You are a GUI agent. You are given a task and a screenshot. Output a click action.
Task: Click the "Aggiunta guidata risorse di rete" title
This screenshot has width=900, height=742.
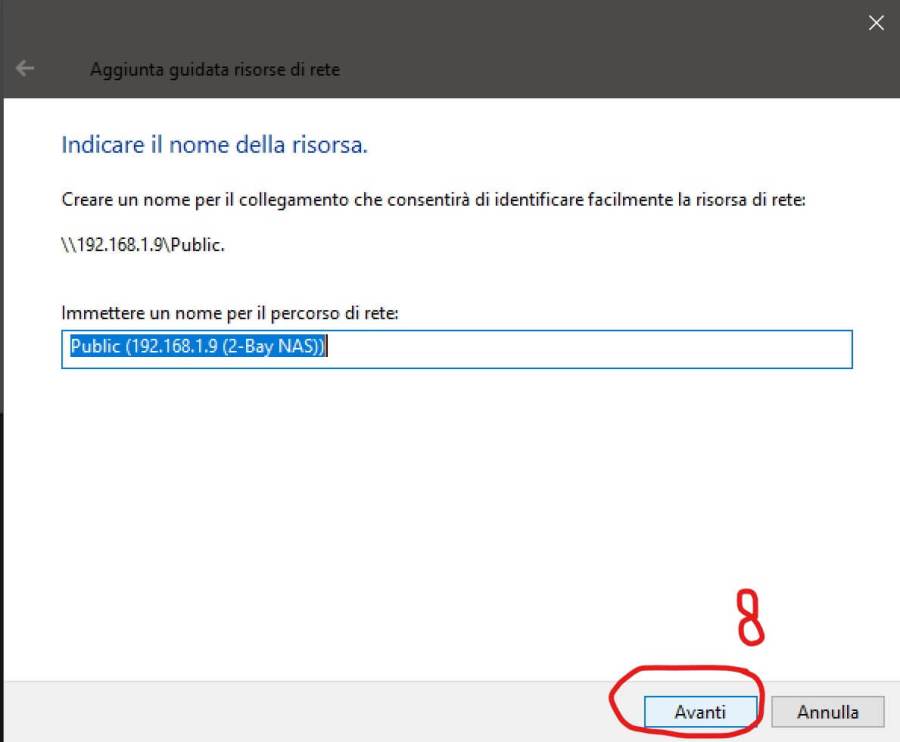click(x=215, y=70)
